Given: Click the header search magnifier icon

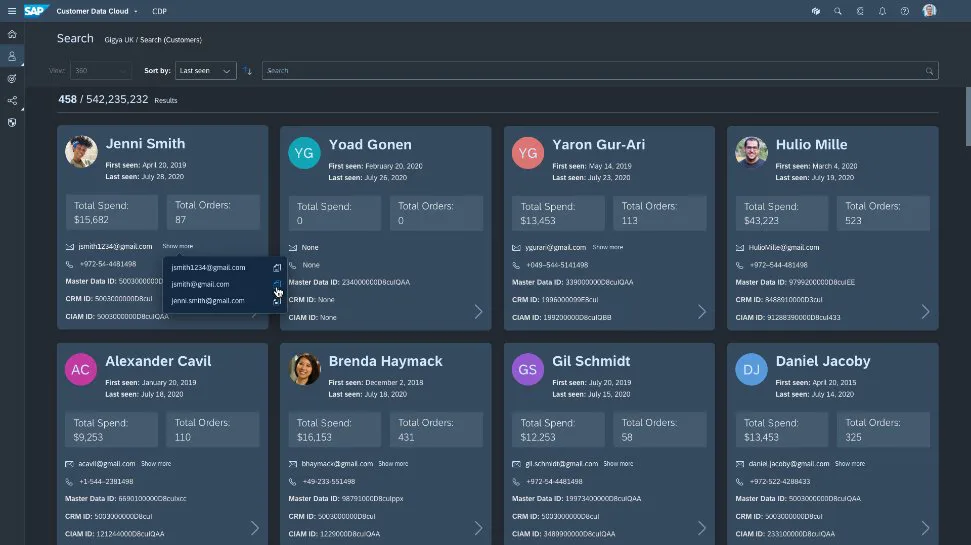Looking at the screenshot, I should pos(837,11).
